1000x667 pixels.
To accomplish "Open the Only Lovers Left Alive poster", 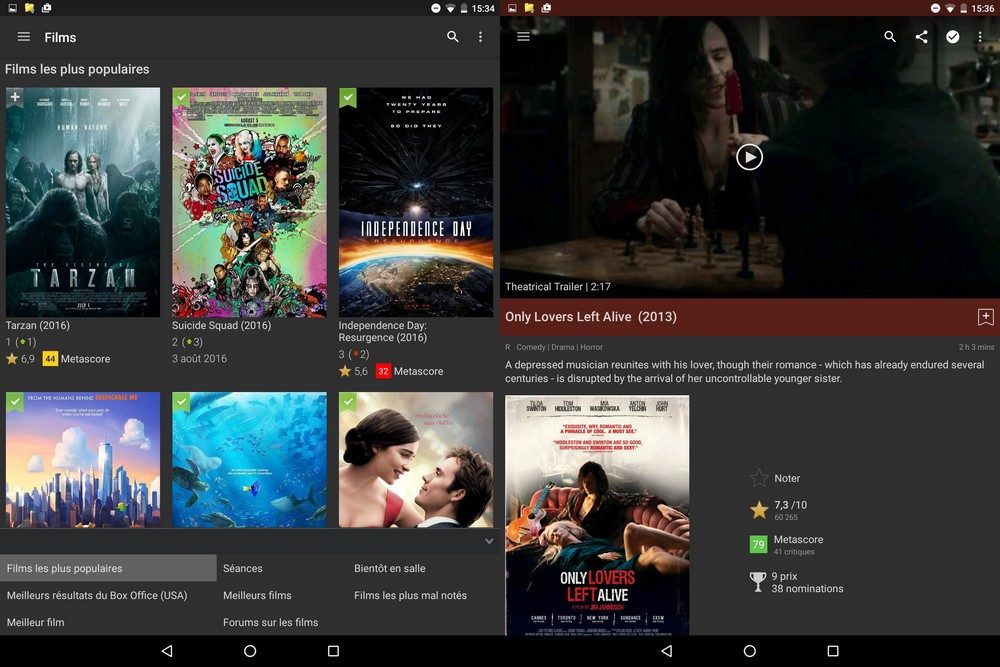I will click(597, 515).
